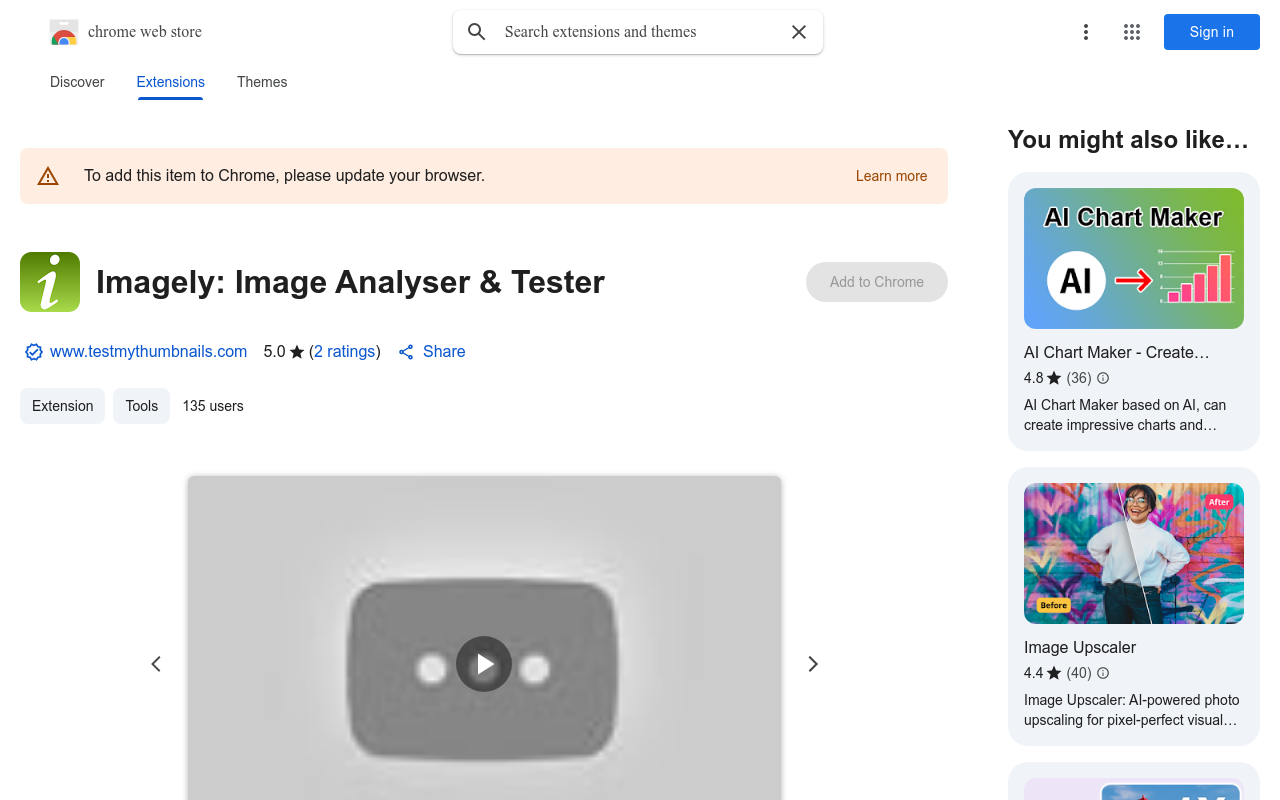Visit the www.testmythumbnails.com link
1280x800 pixels.
[x=148, y=352]
